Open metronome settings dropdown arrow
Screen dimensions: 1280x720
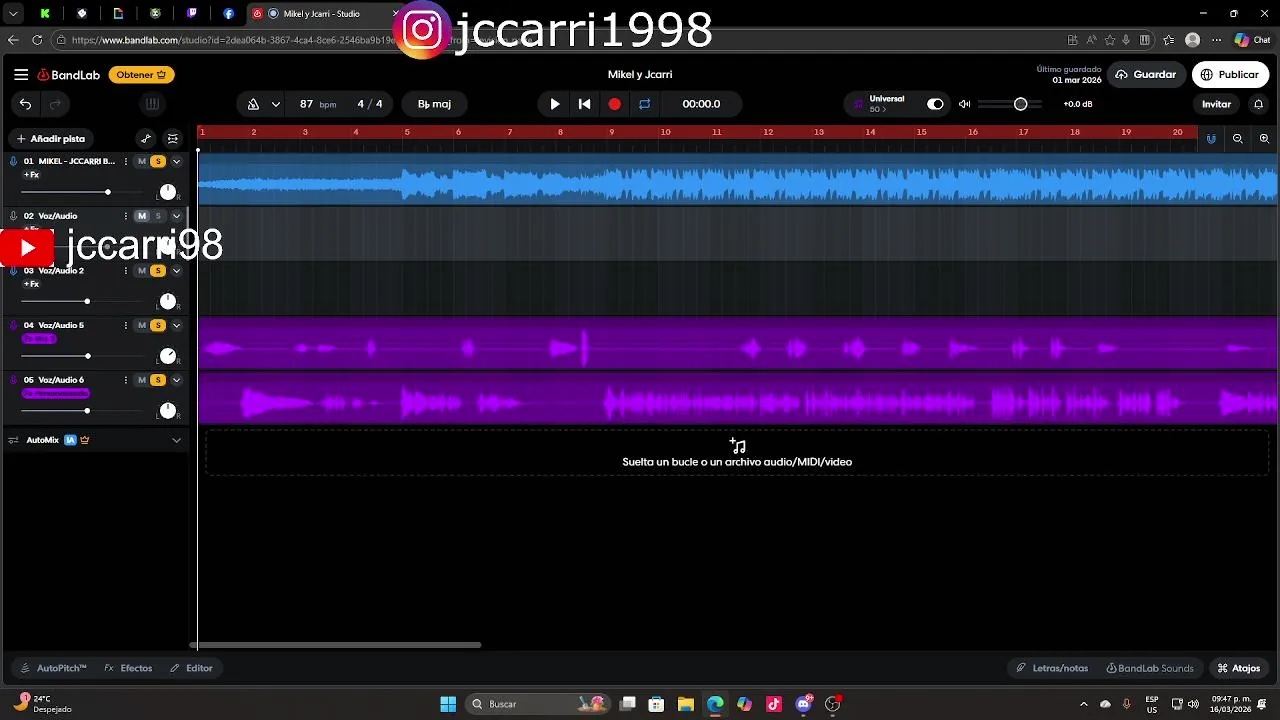click(x=275, y=104)
